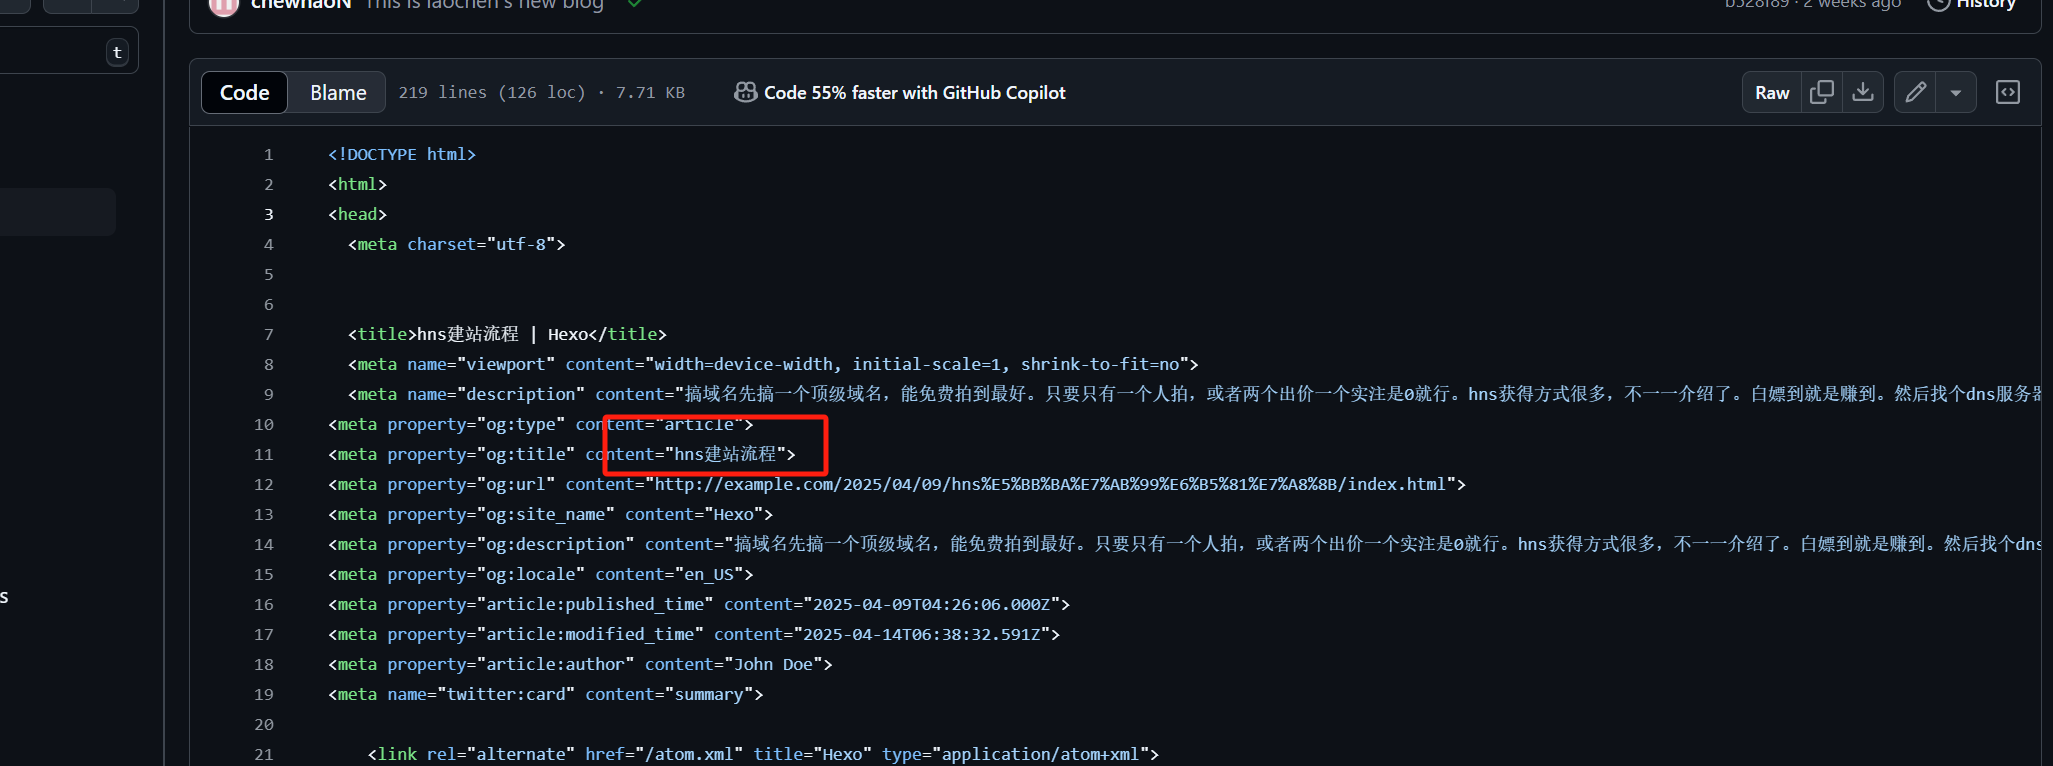The image size is (2053, 766).
Task: Select the highlighted file in the sidebar tree
Action: tap(55, 212)
